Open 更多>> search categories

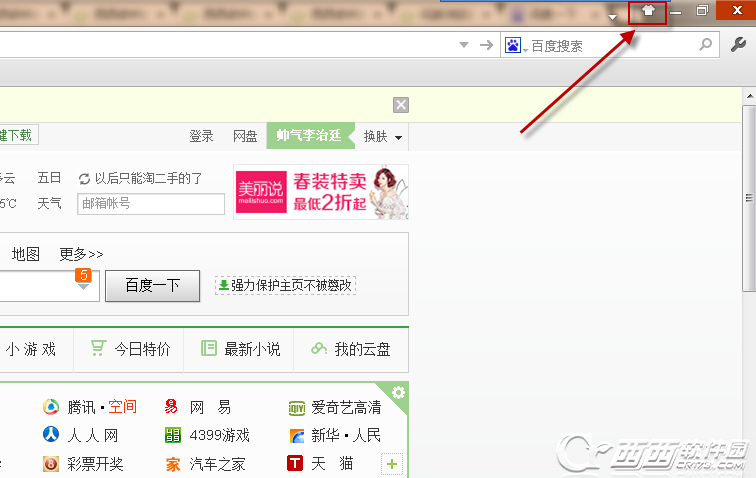pos(81,254)
